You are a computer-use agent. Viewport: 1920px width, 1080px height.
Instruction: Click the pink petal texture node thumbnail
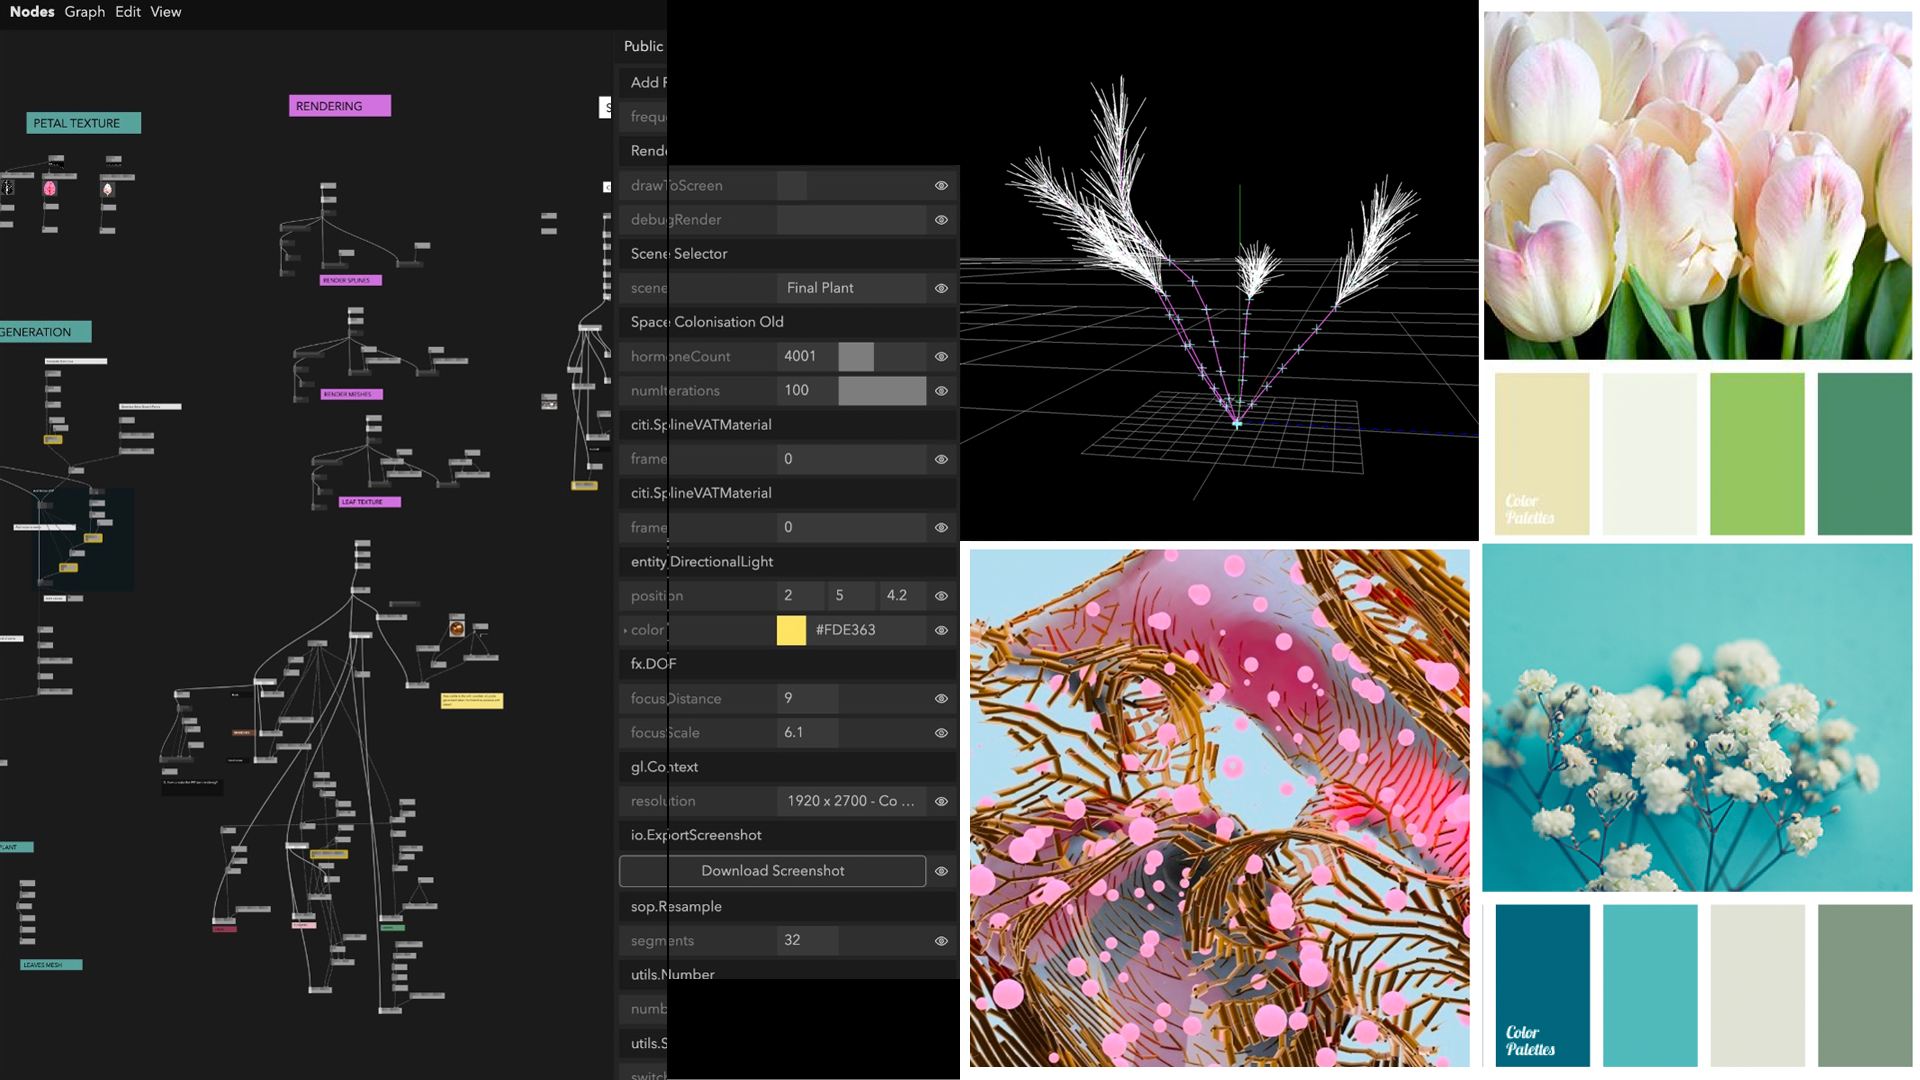click(49, 188)
